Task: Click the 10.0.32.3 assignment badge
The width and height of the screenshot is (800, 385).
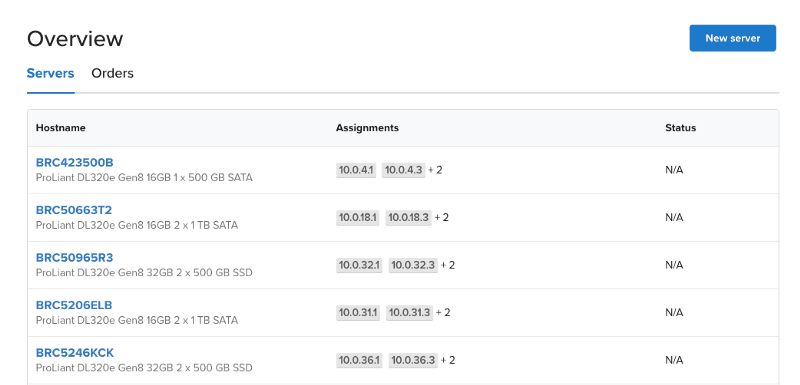Action: click(x=413, y=265)
